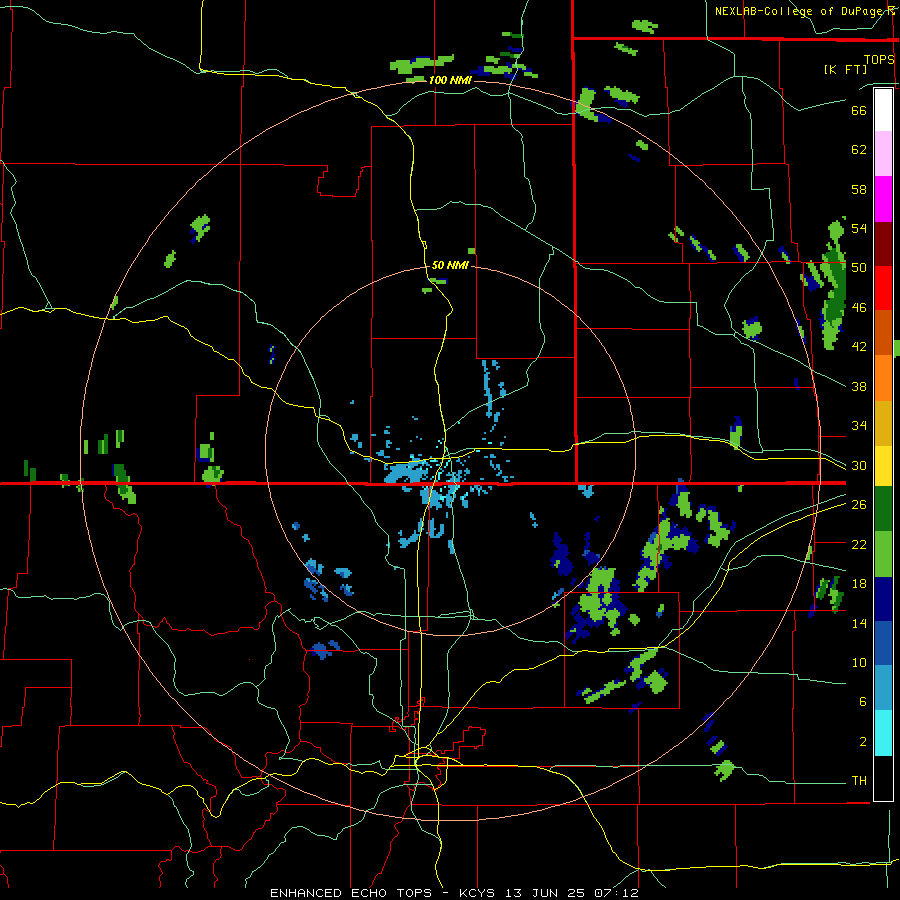Click the 50 NMI range ring label
This screenshot has width=900, height=900.
[451, 265]
